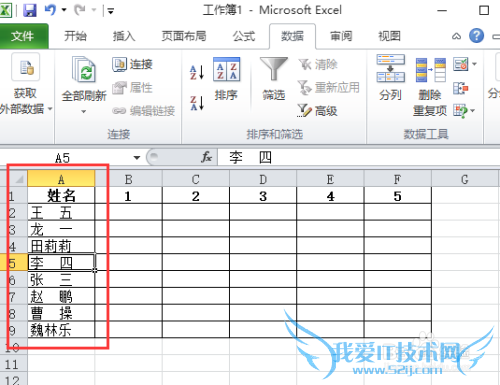The height and width of the screenshot is (385, 500).
Task: Click the 连接 (Connections) button
Action: click(132, 64)
